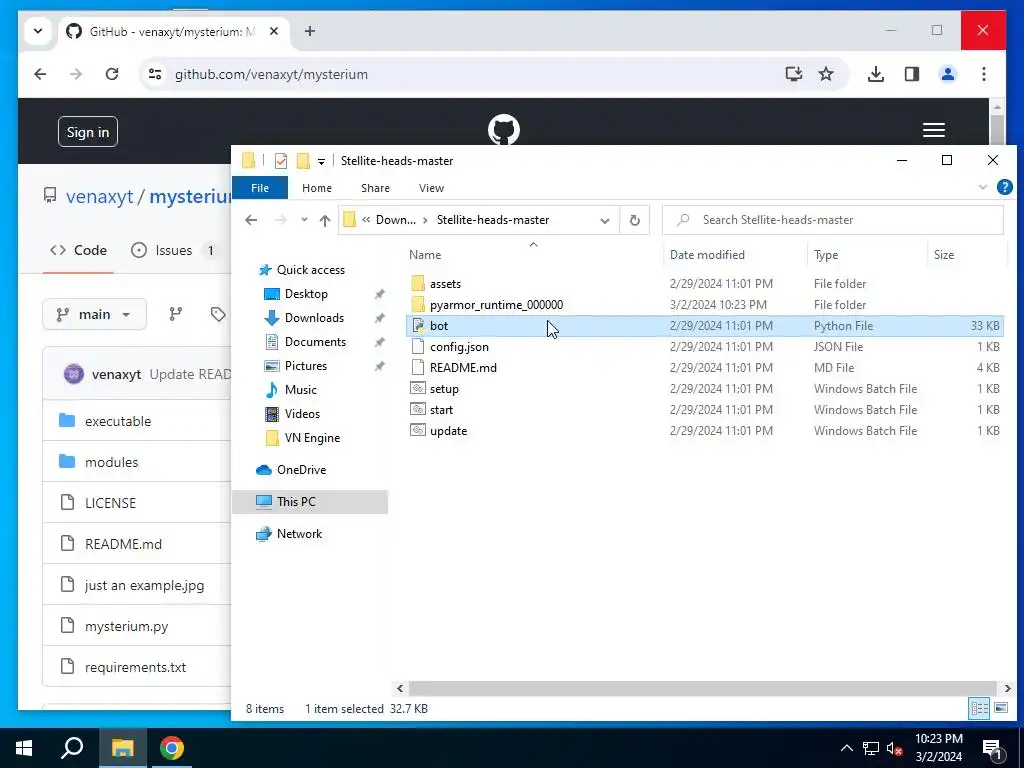Select Quick access in navigation pane
This screenshot has width=1024, height=768.
coord(310,270)
